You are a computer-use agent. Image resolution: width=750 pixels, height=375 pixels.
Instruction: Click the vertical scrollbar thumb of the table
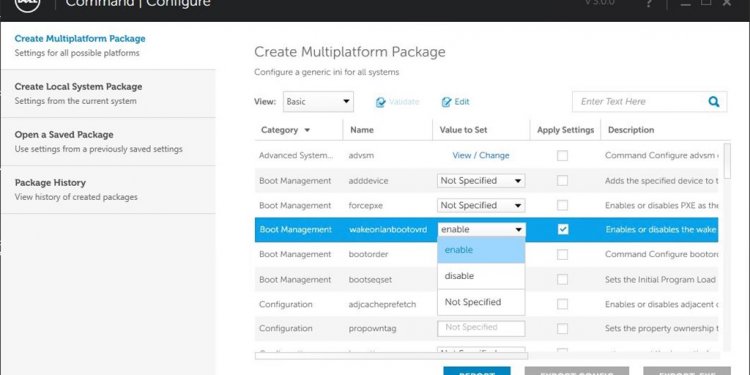(x=727, y=160)
